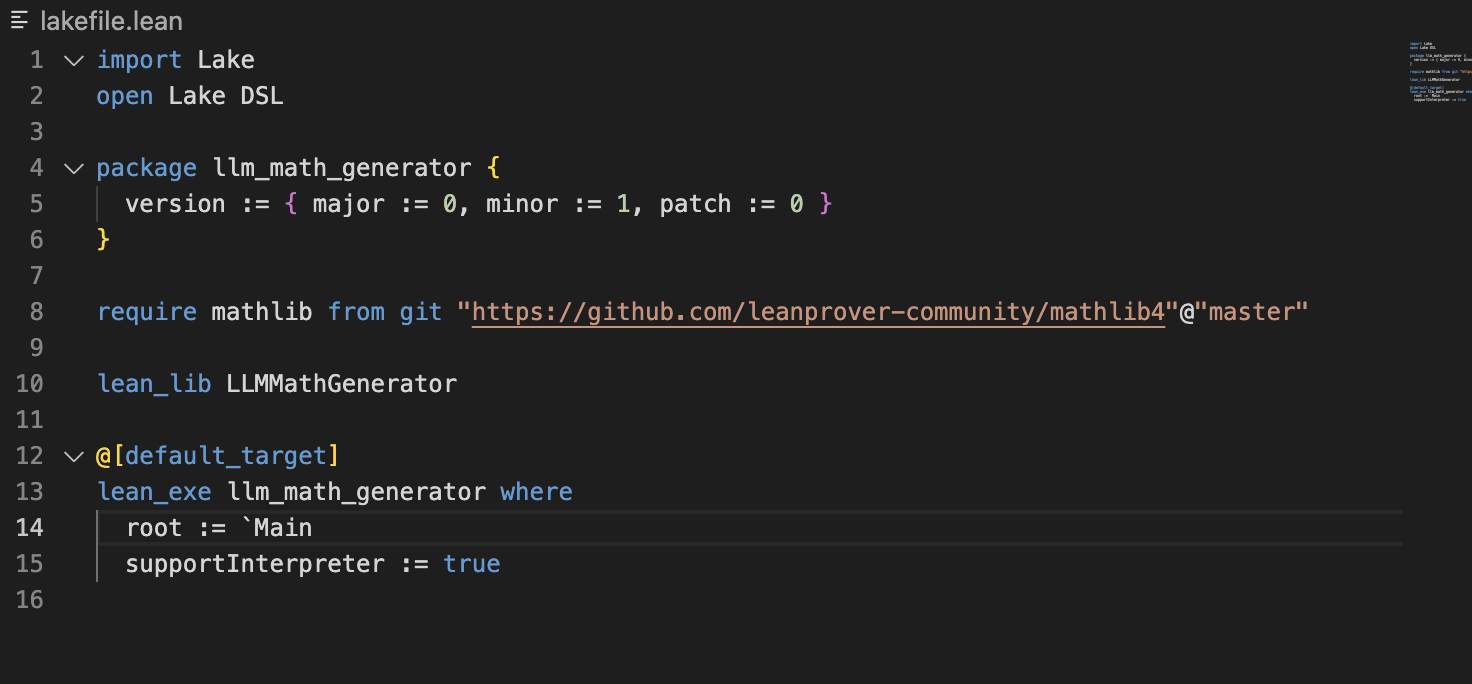Viewport: 1472px width, 684px height.
Task: Click the version keyword on line 5
Action: (x=176, y=204)
